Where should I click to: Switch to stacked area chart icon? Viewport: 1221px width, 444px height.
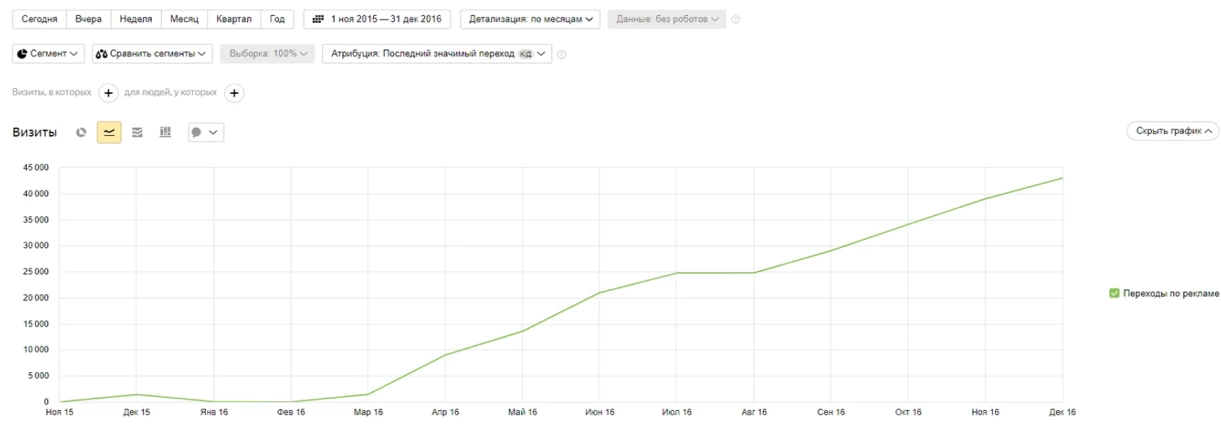[x=137, y=132]
